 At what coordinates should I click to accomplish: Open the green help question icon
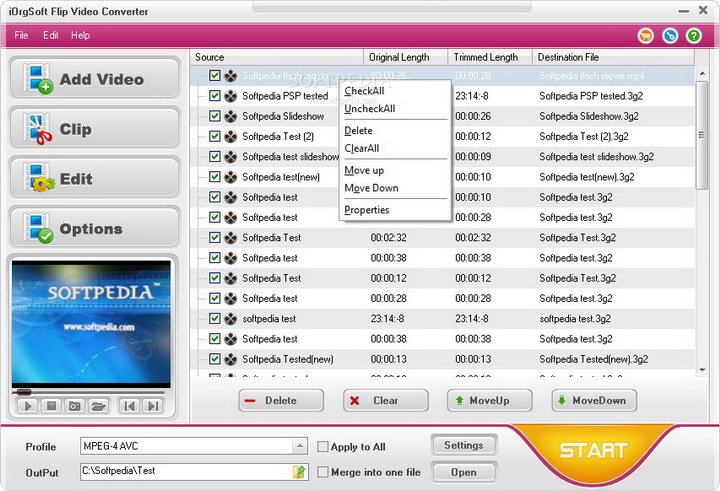coord(694,36)
